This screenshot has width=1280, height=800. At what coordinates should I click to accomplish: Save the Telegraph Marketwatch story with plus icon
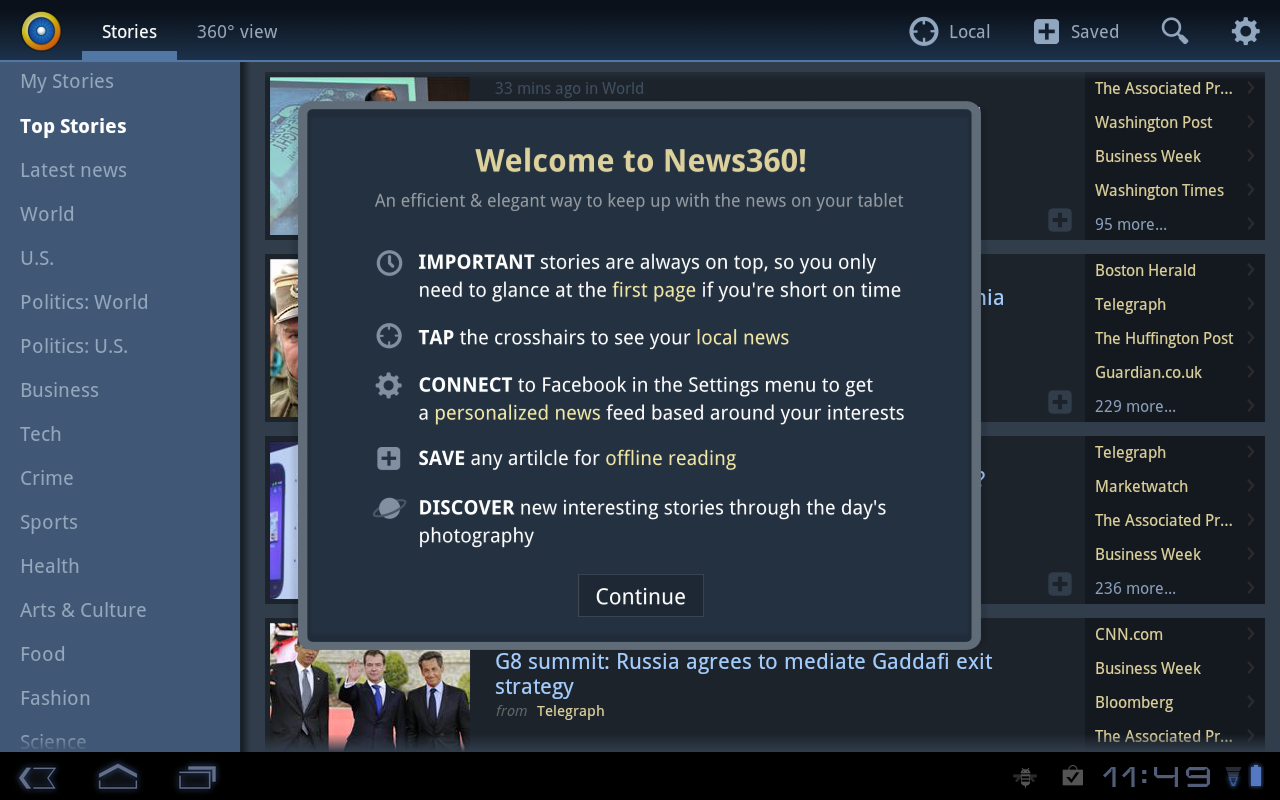click(x=1059, y=584)
